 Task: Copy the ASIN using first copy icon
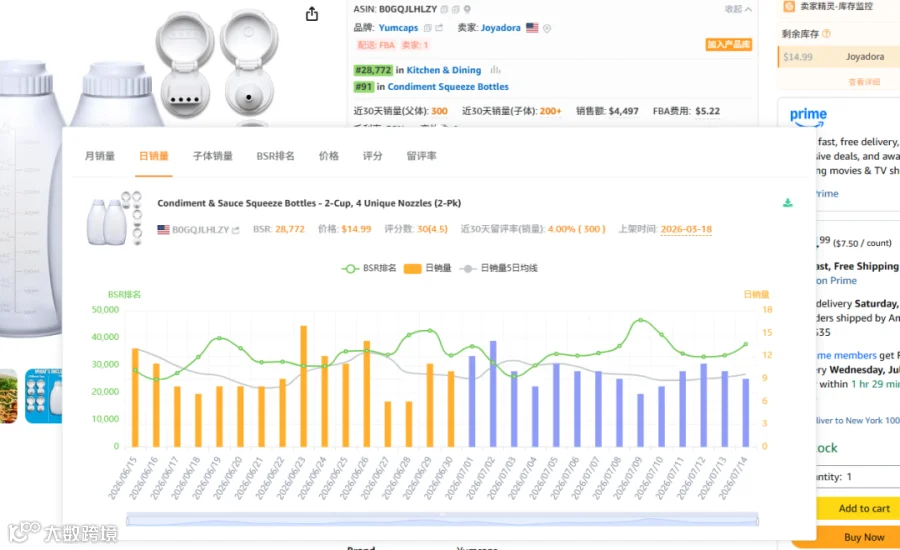[444, 9]
